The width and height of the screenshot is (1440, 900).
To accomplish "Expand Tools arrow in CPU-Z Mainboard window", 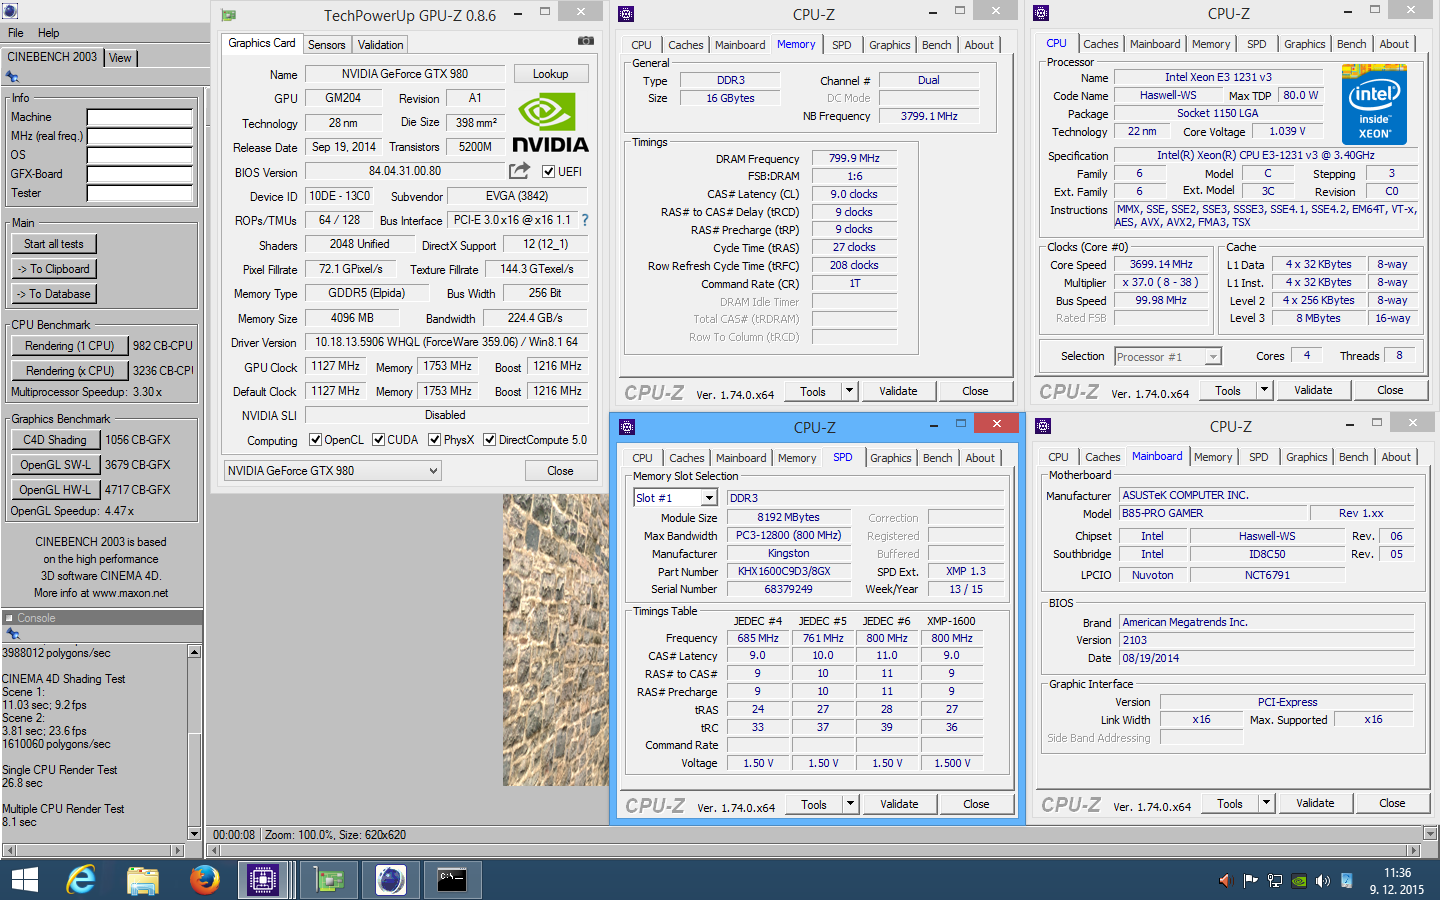I will (1267, 803).
